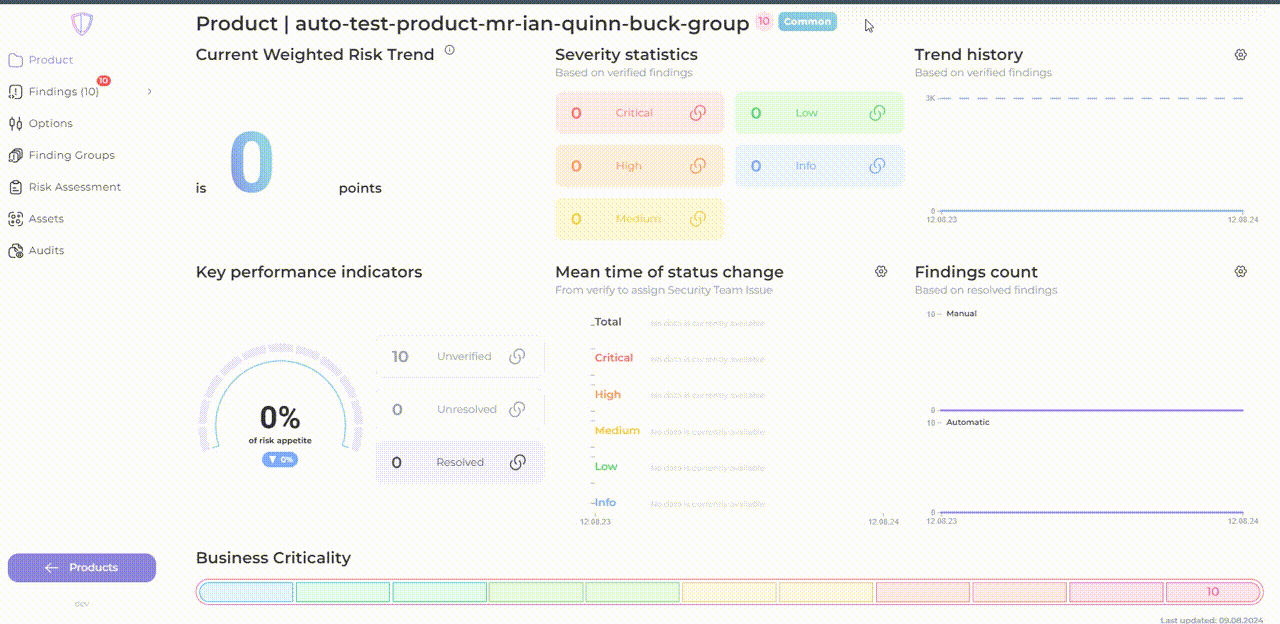Screen dimensions: 1280x624
Task: Click the Products back button
Action: coord(82,568)
